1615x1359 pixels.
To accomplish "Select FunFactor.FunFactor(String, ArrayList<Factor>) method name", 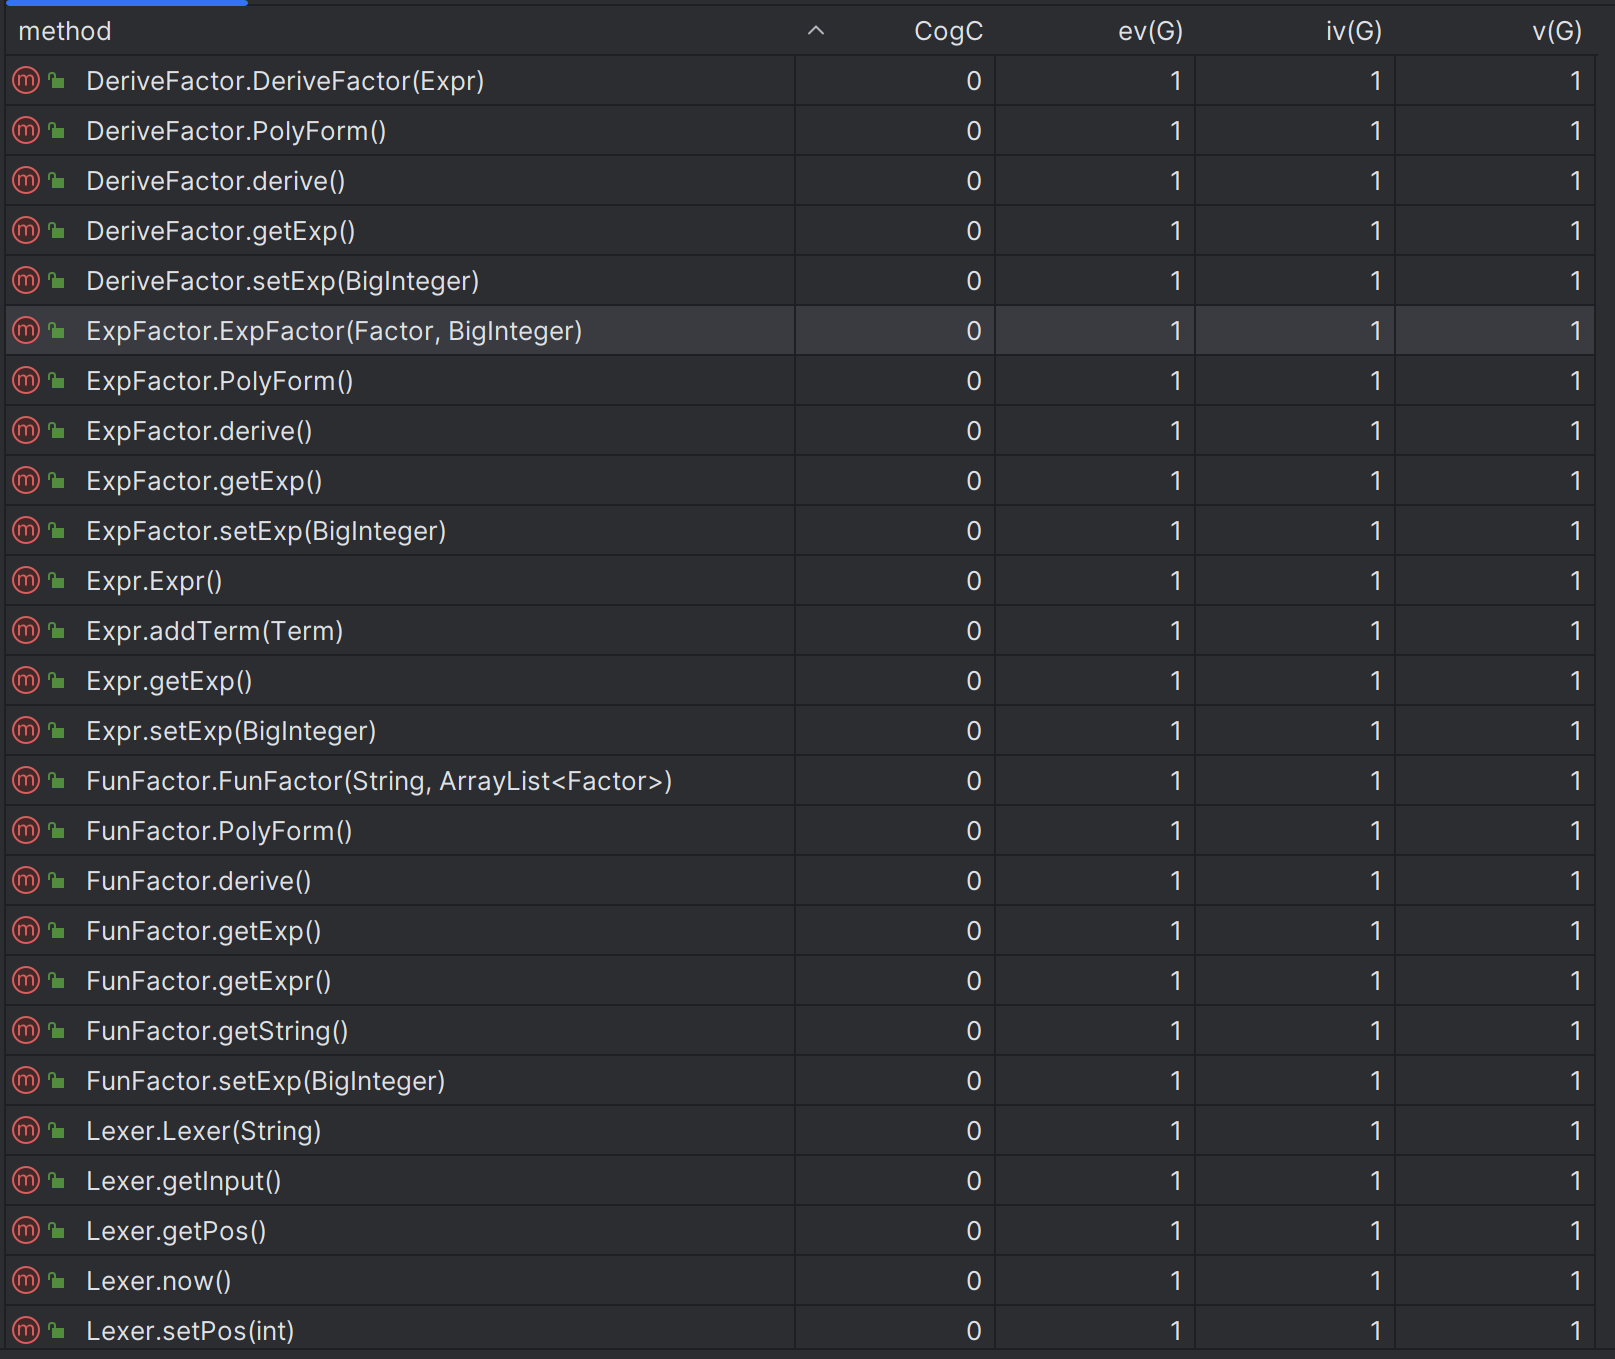I will pyautogui.click(x=379, y=781).
